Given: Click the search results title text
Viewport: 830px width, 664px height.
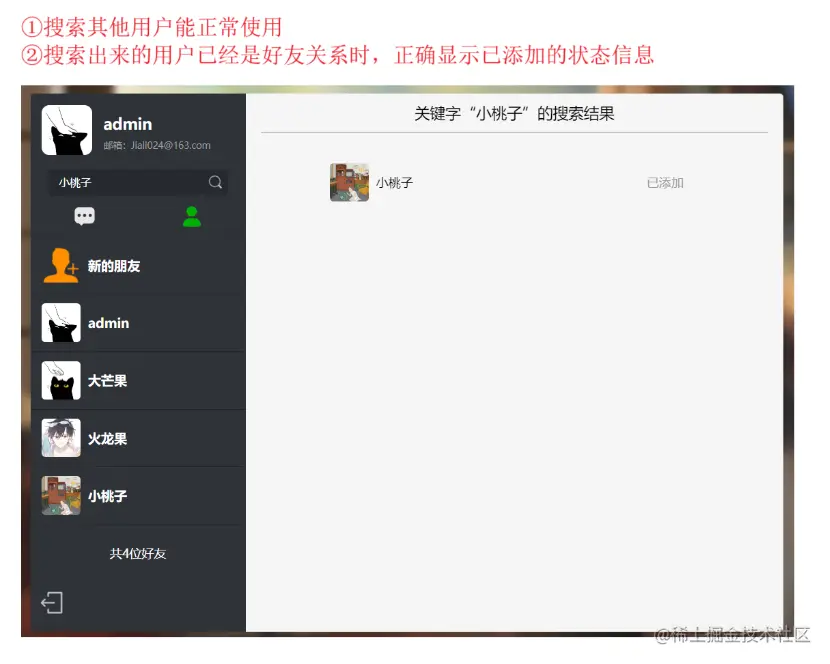Looking at the screenshot, I should click(x=514, y=113).
